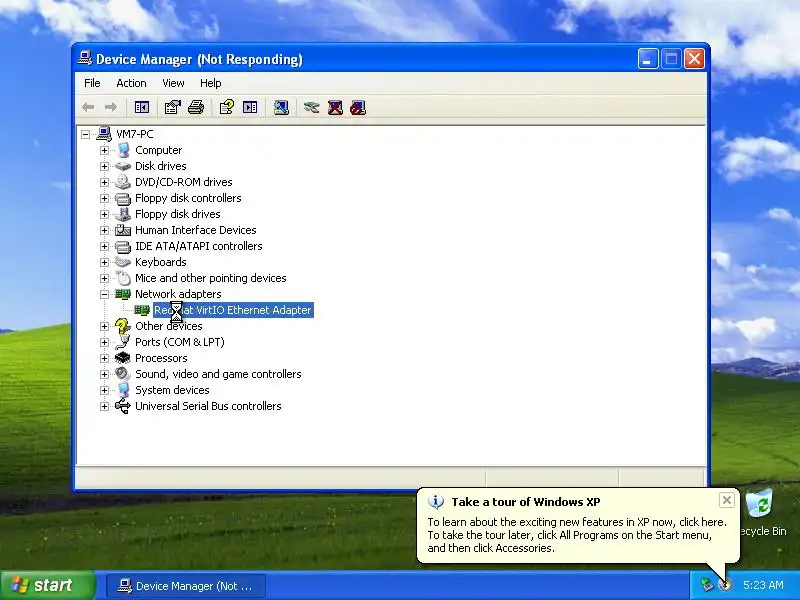Click the Update driver toolbar icon
Viewport: 800px width, 600px height.
tap(311, 107)
